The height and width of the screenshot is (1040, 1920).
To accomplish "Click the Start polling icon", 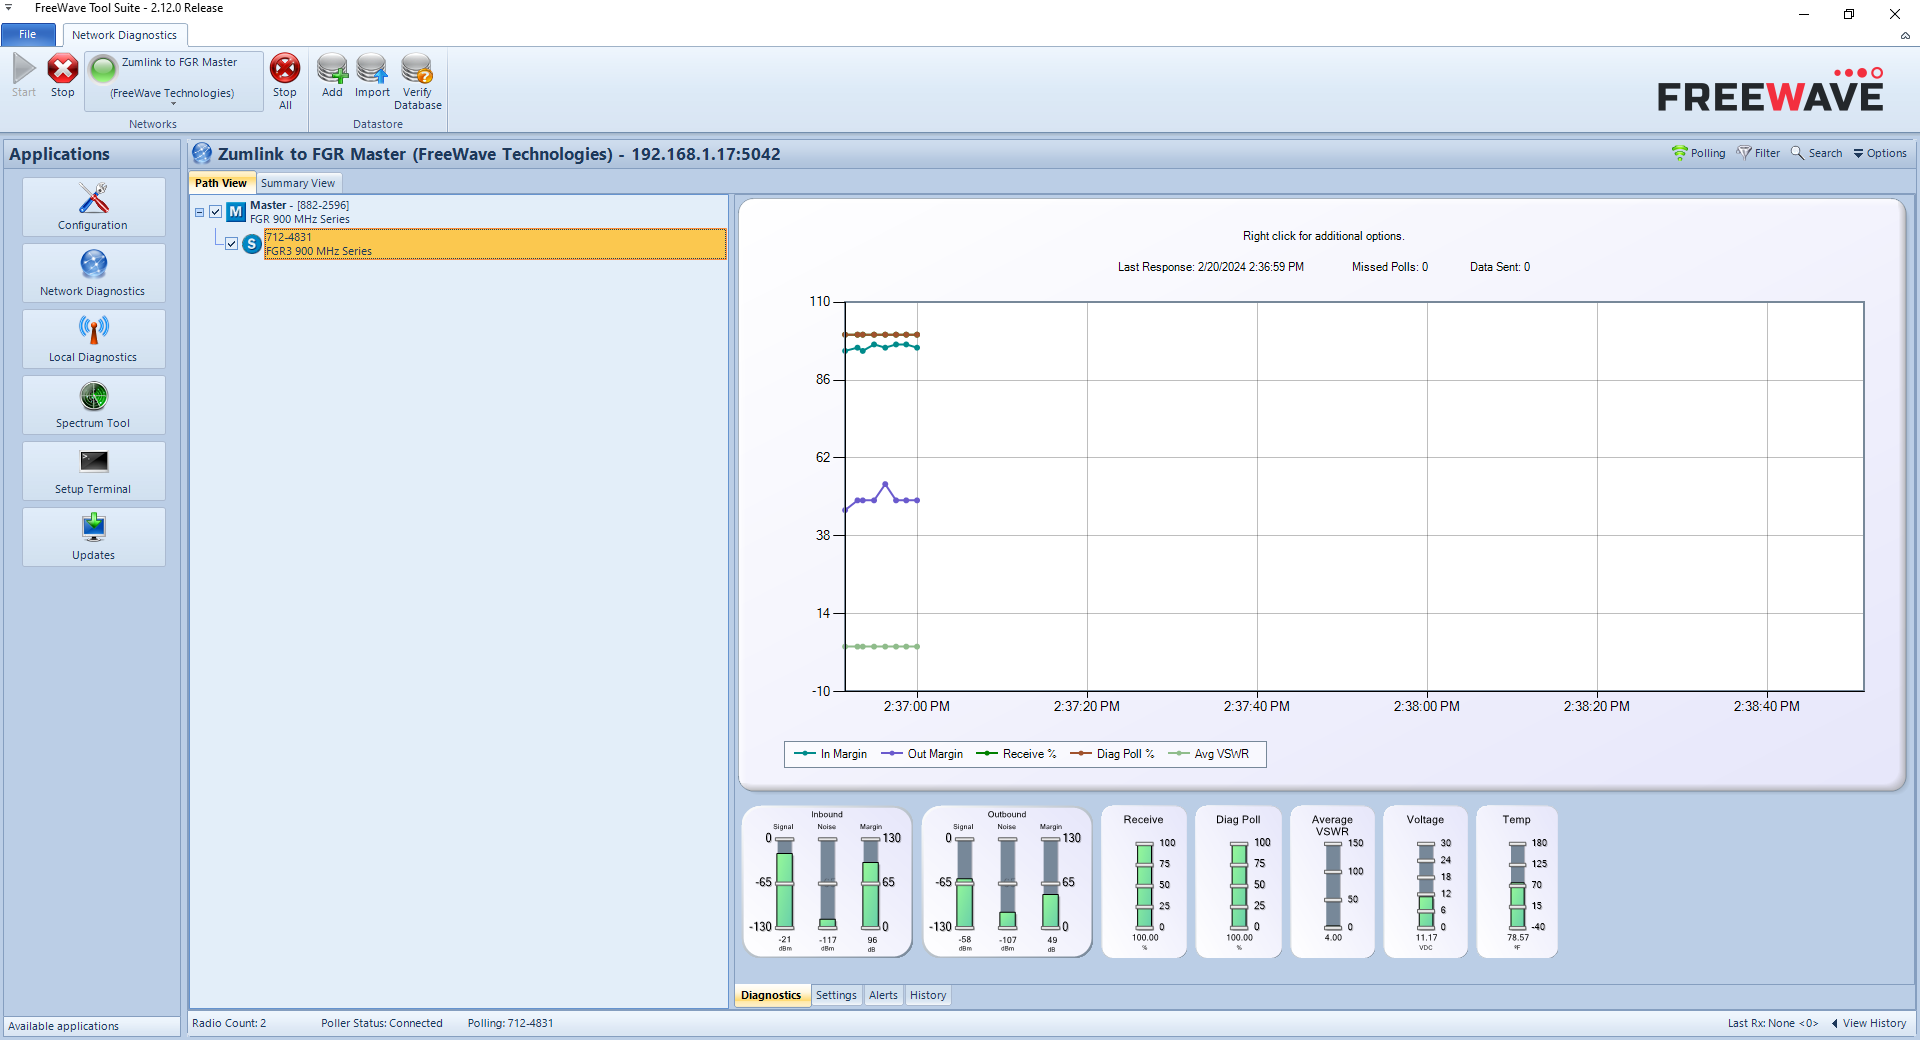I will click(24, 76).
